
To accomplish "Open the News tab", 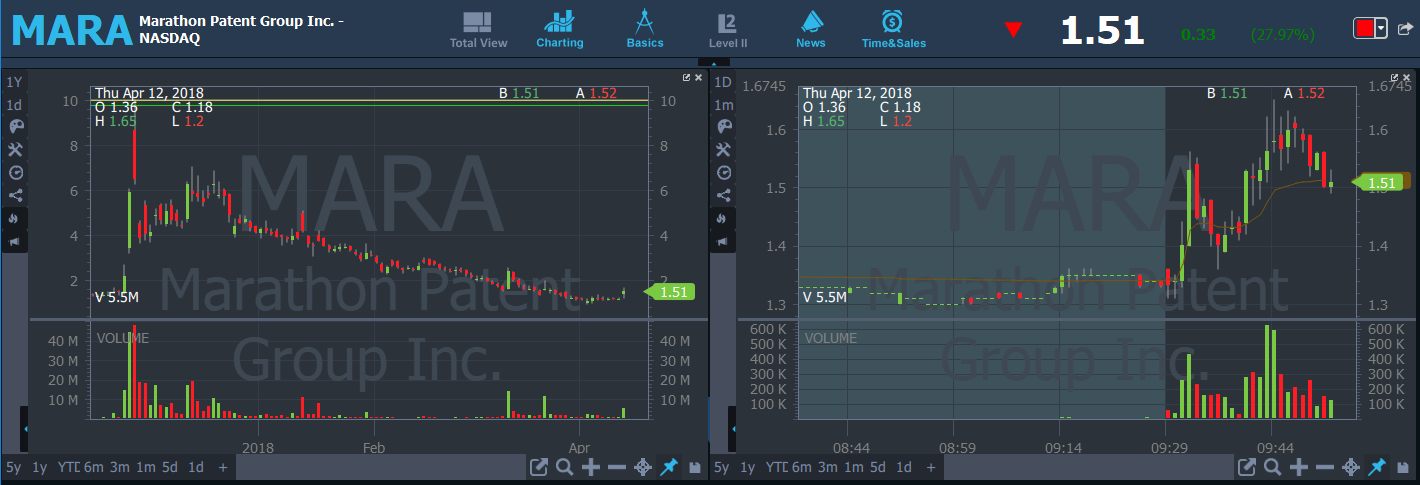I will coord(811,30).
